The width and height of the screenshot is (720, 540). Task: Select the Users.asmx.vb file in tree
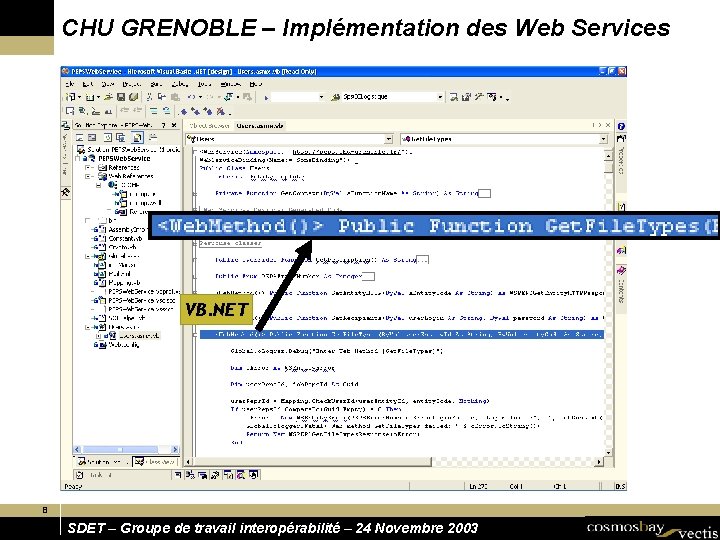coord(139,336)
